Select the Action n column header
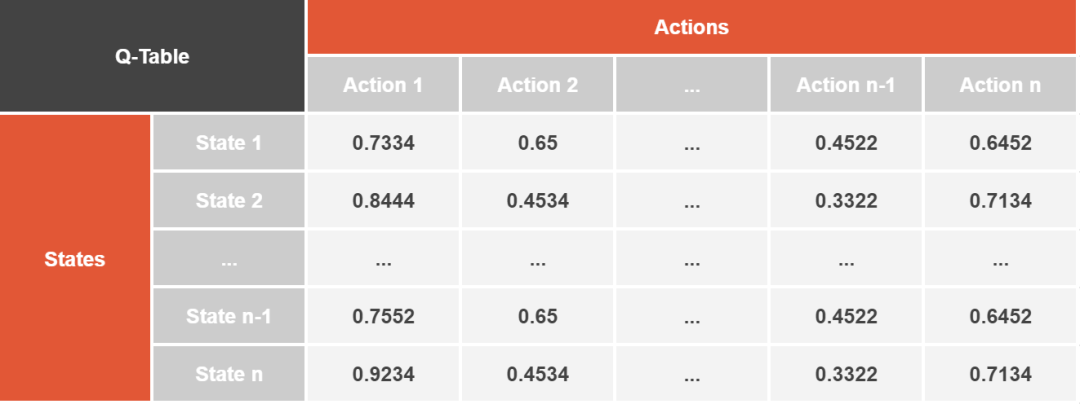Viewport: 1080px width, 404px height. click(1000, 85)
